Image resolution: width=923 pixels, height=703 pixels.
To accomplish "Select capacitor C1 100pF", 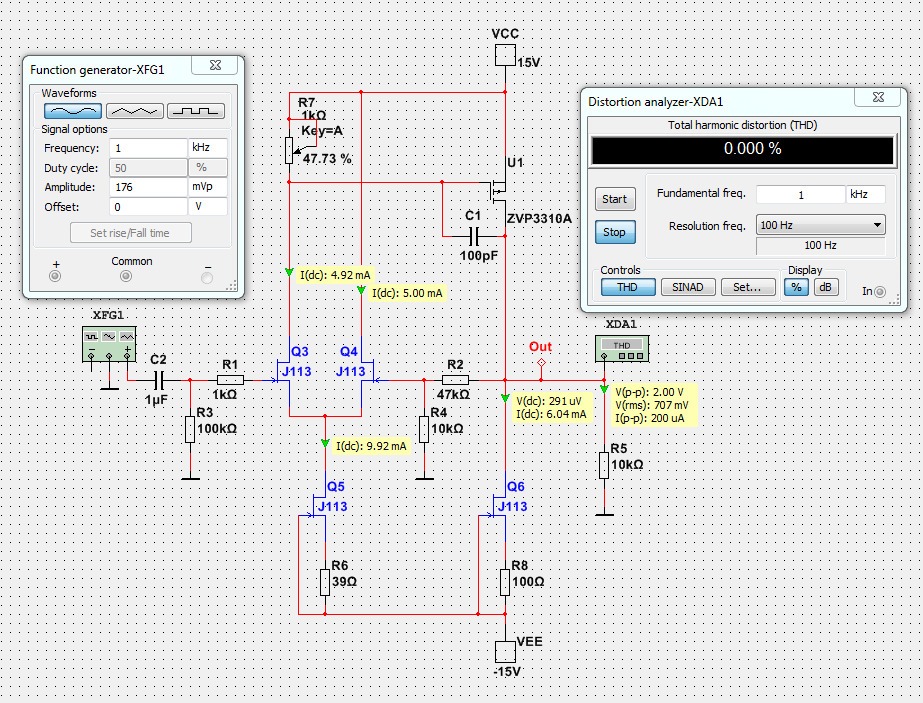I will (474, 237).
